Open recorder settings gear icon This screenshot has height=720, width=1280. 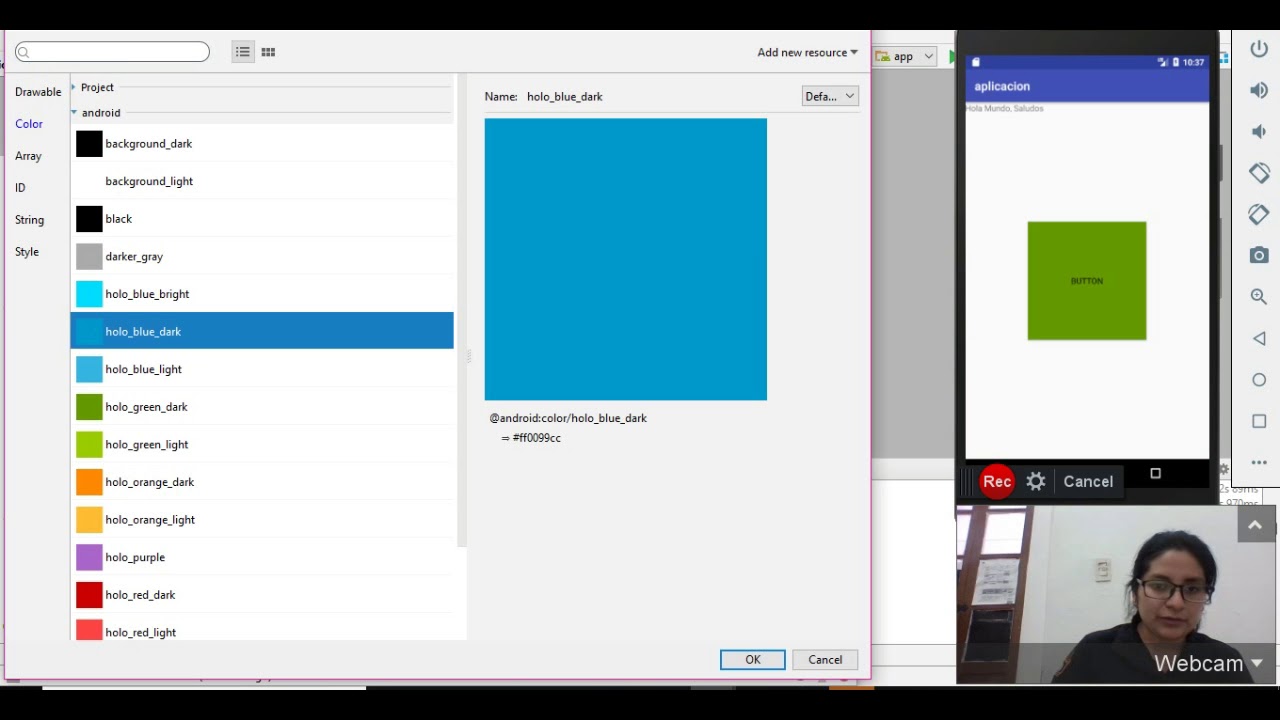click(x=1036, y=482)
